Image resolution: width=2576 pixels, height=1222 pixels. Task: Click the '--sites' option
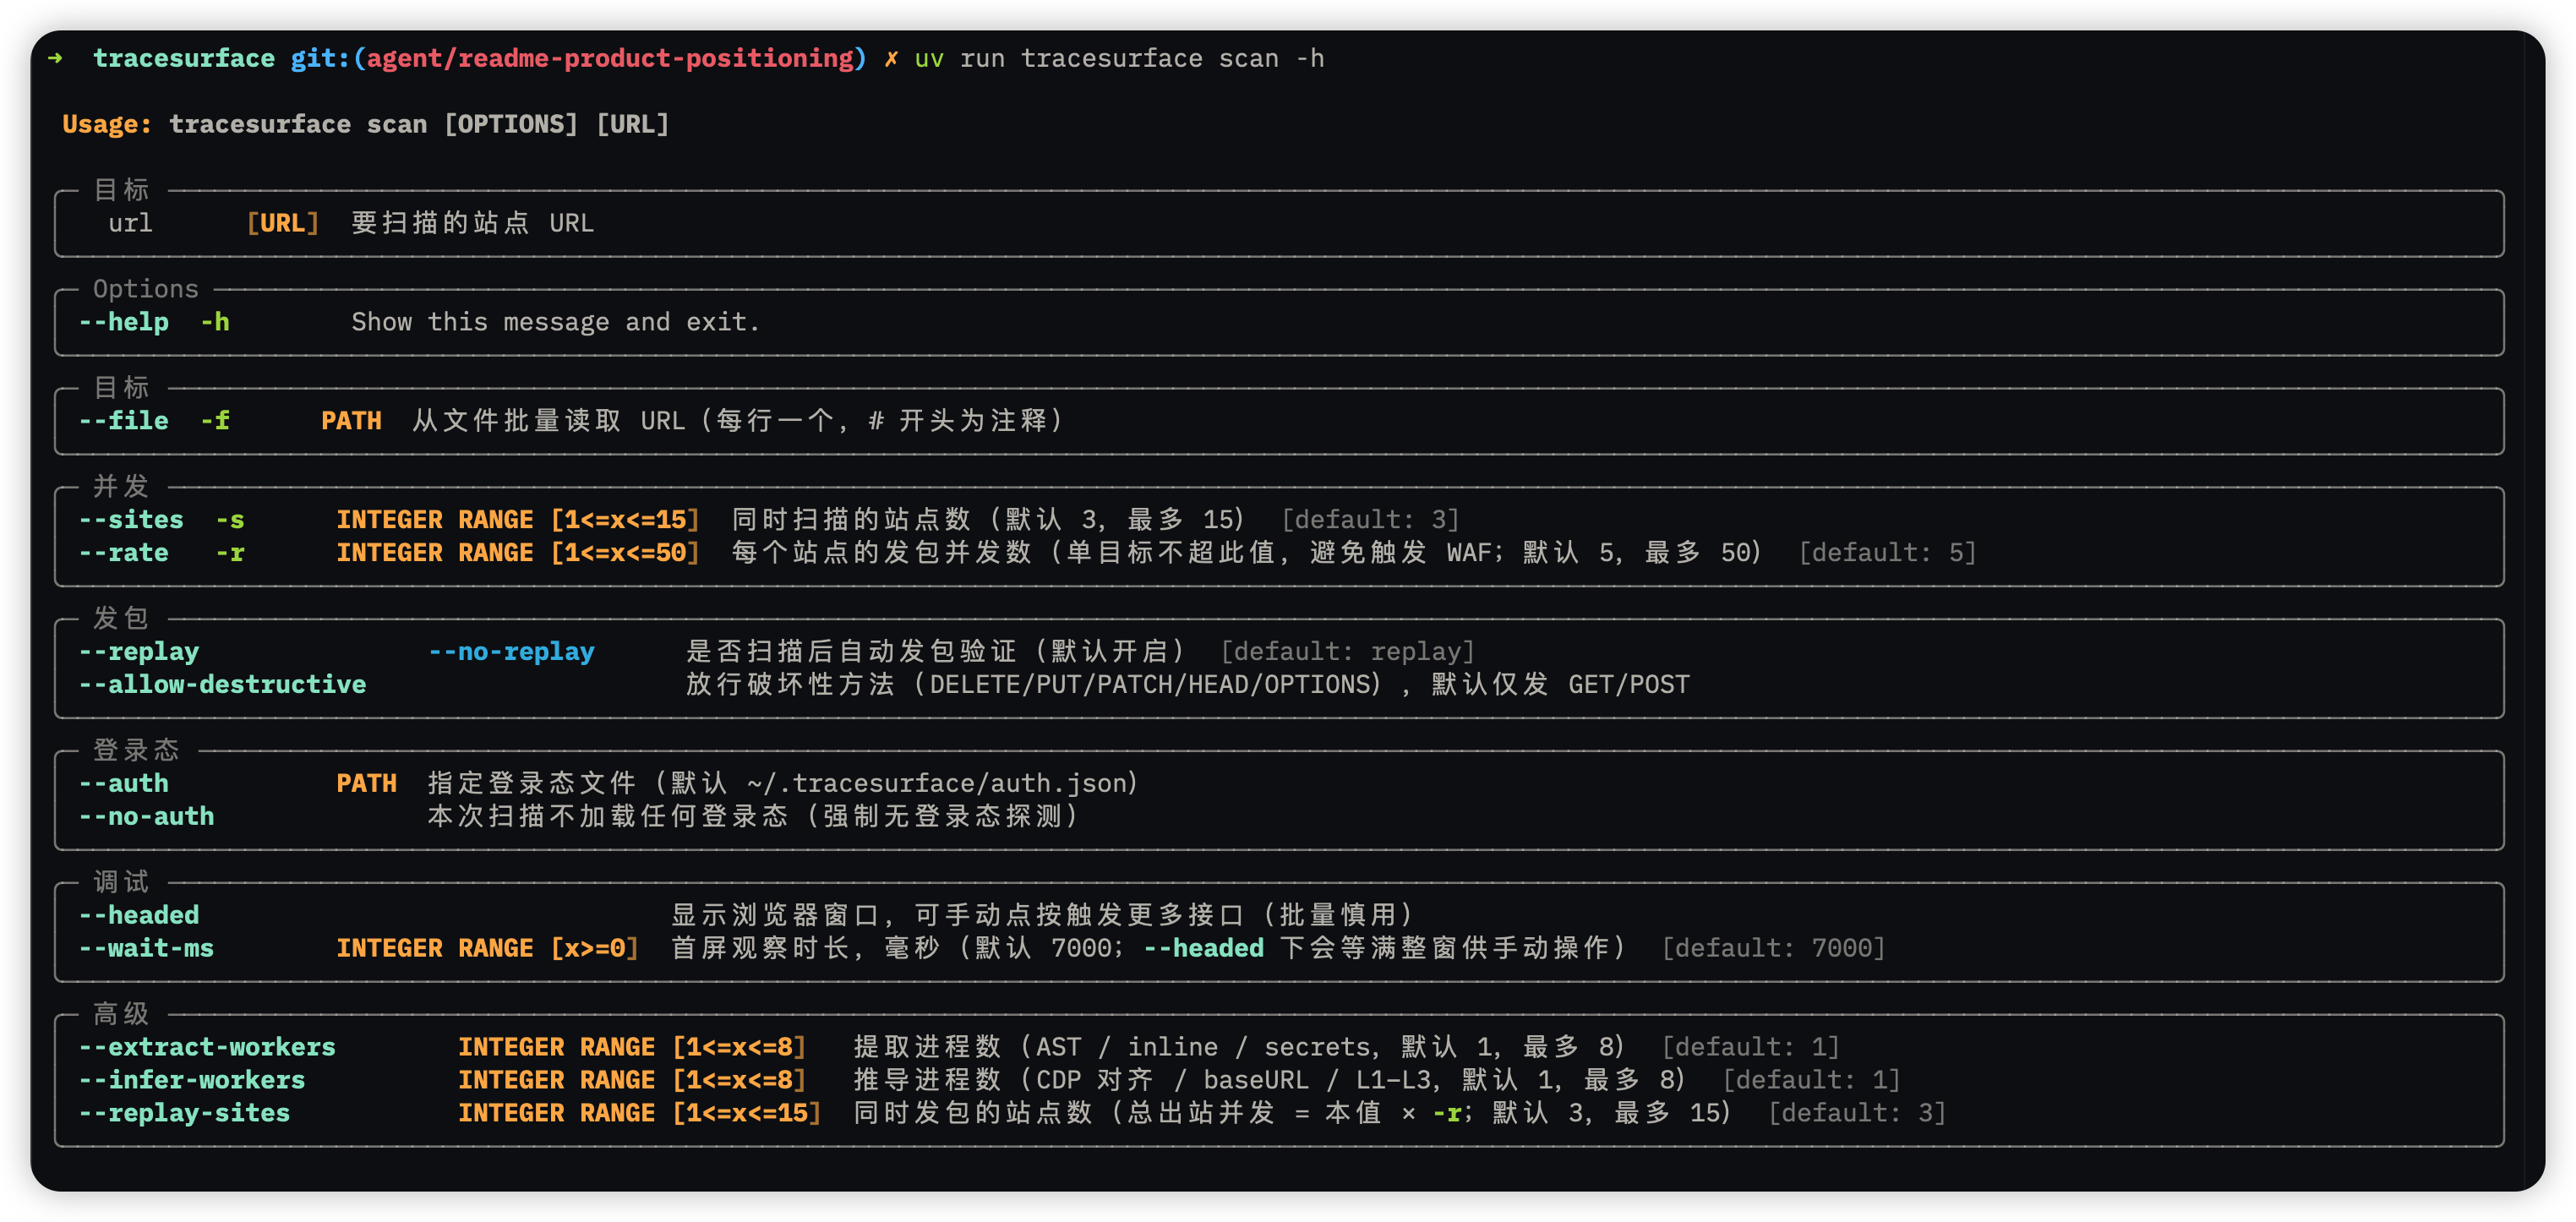(131, 520)
